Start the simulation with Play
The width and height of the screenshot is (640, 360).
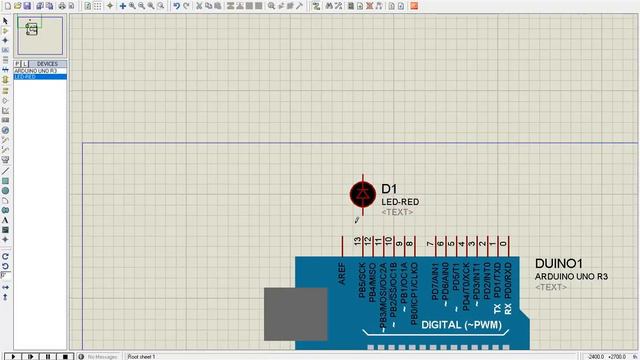point(13,356)
